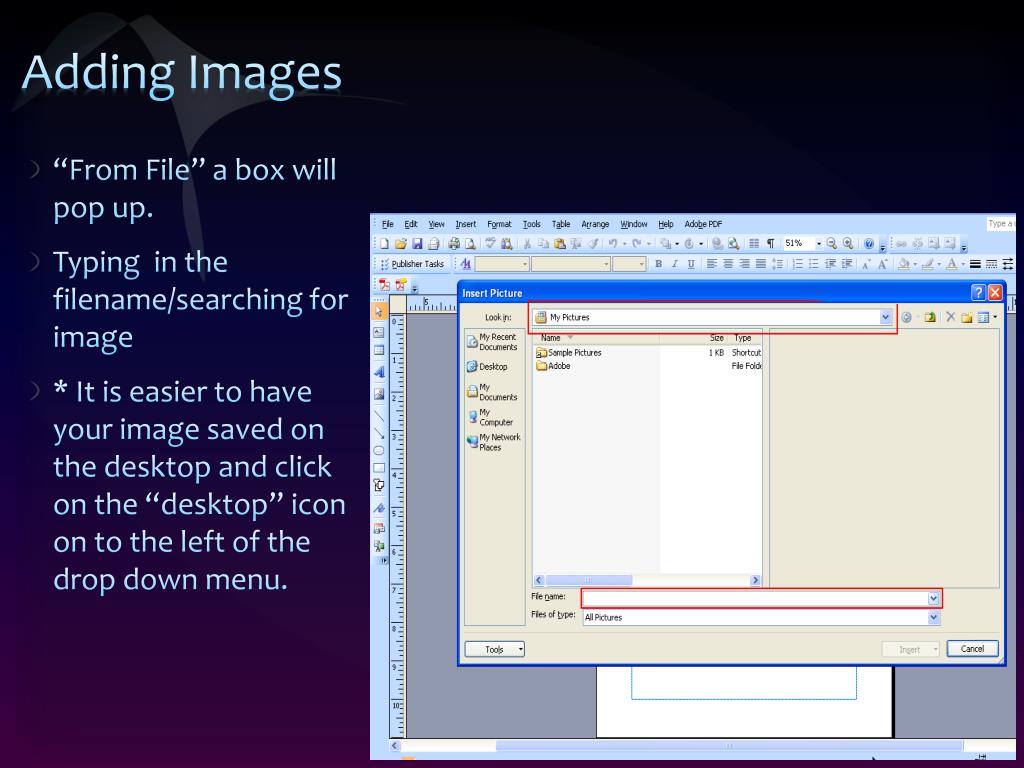Click inside the File name input field

point(755,598)
